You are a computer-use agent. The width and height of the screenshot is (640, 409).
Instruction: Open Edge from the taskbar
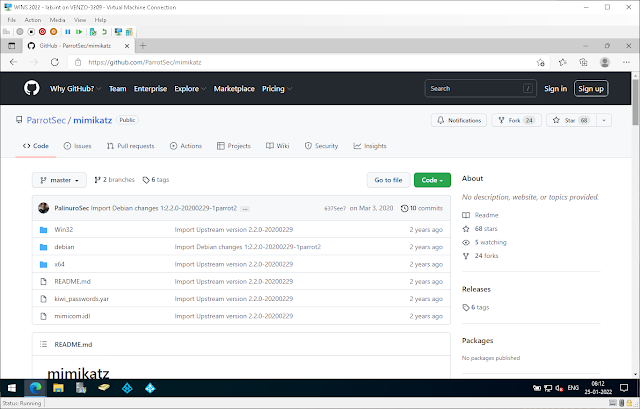pos(36,388)
